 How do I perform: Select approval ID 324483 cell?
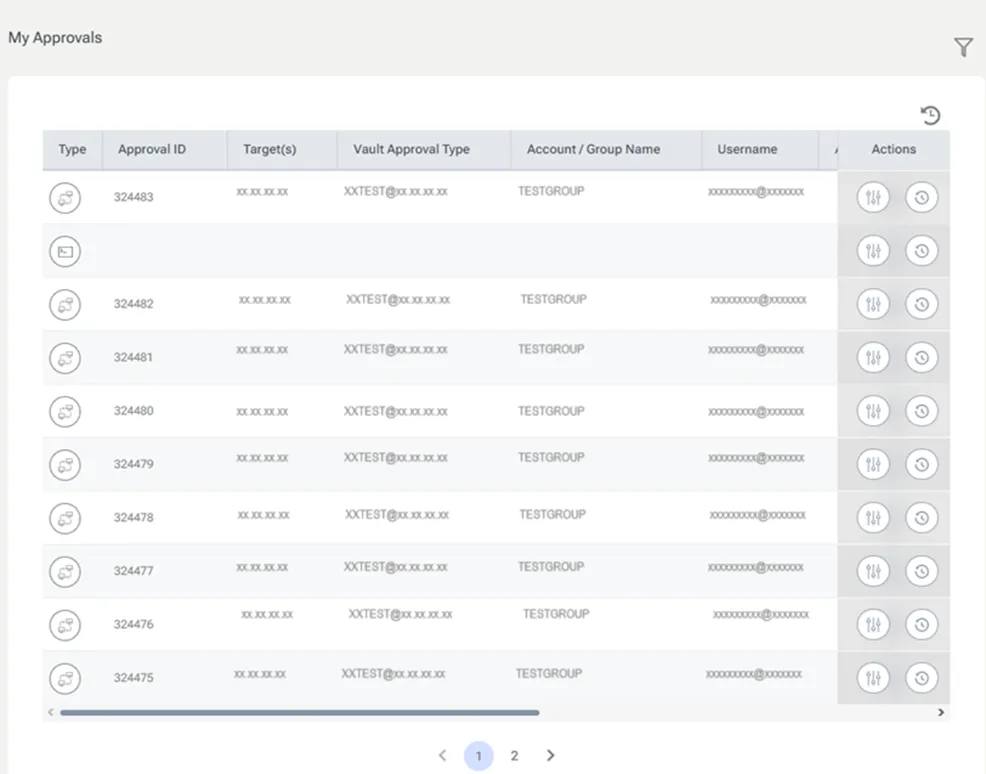pos(133,197)
